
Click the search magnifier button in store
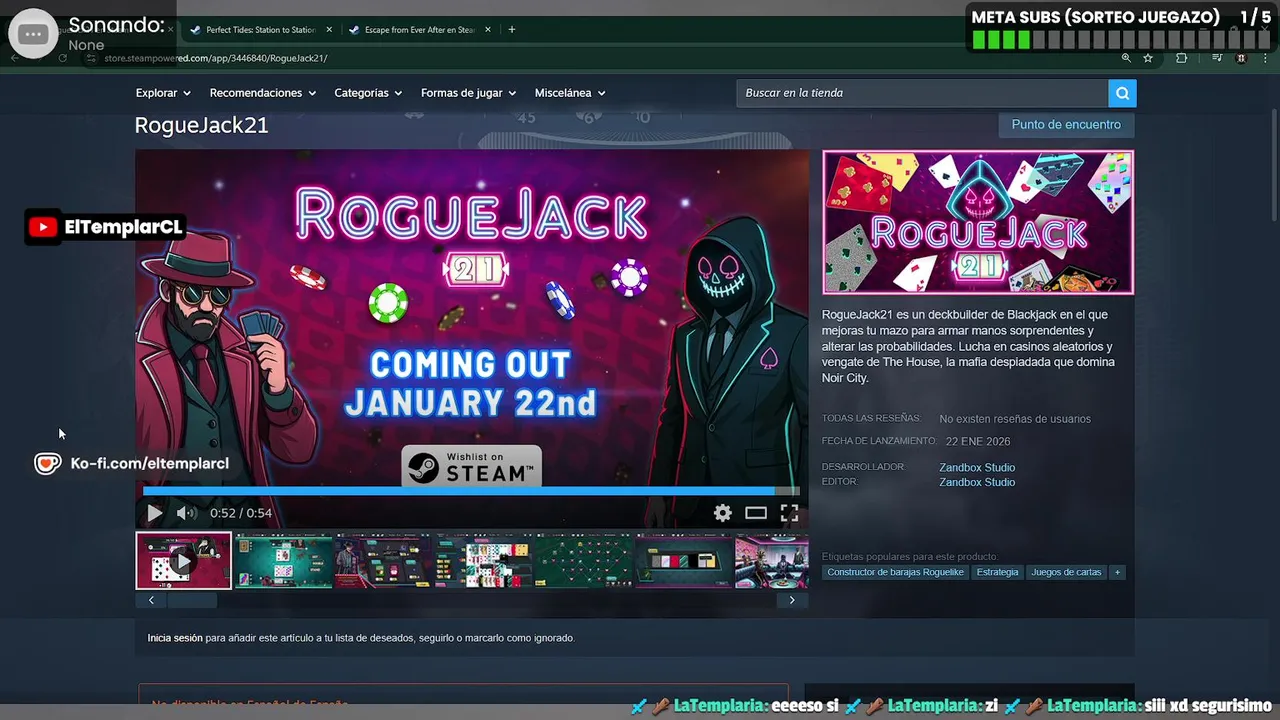coord(1122,93)
